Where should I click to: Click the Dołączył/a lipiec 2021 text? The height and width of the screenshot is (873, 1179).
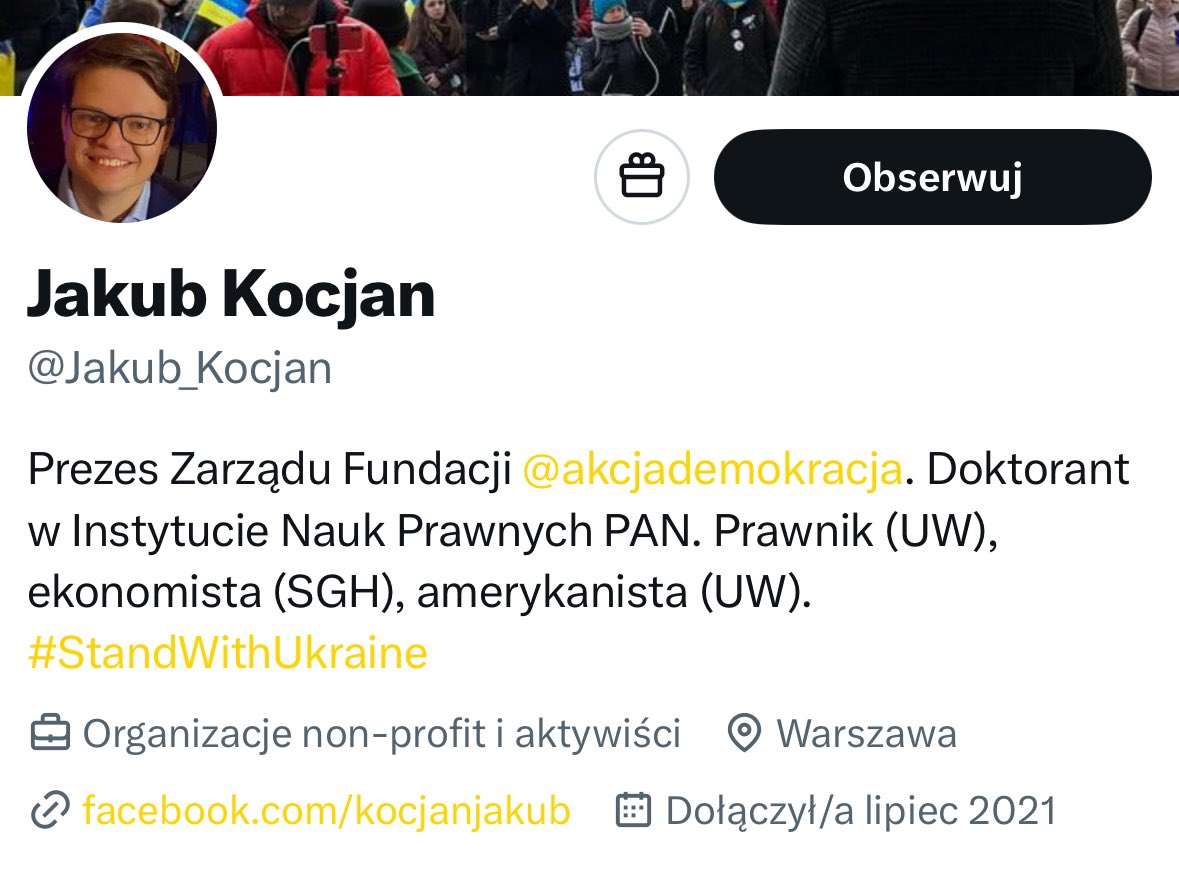862,811
